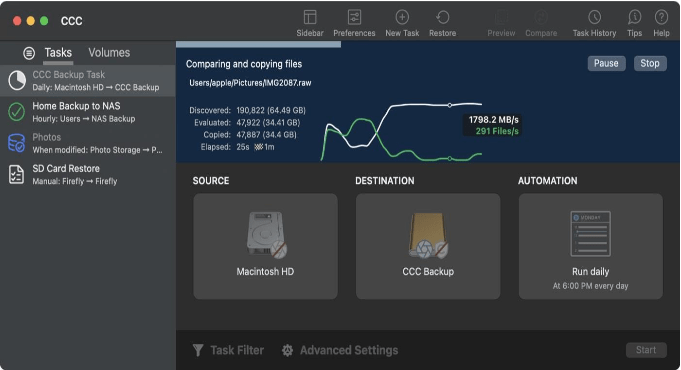681x370 pixels.
Task: Open the Destination selector showing CCC Backup
Action: click(x=428, y=246)
